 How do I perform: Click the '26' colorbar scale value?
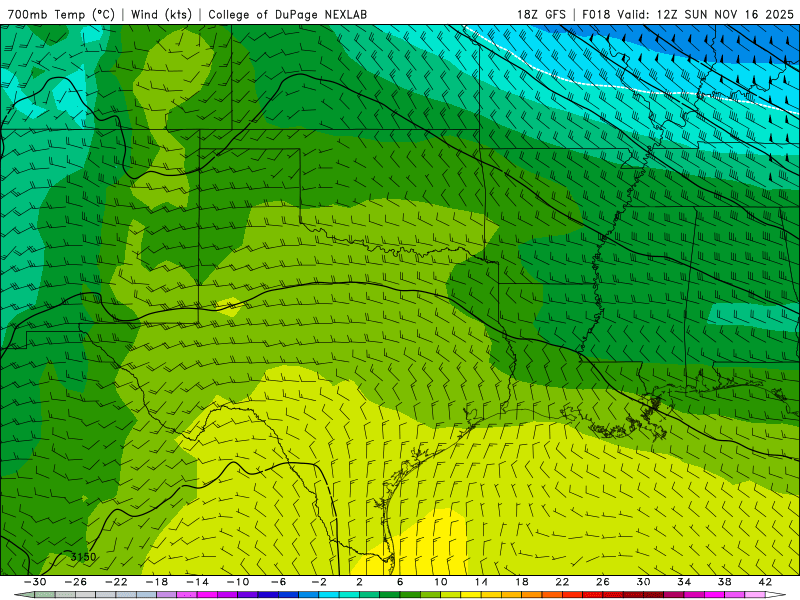coord(603,582)
